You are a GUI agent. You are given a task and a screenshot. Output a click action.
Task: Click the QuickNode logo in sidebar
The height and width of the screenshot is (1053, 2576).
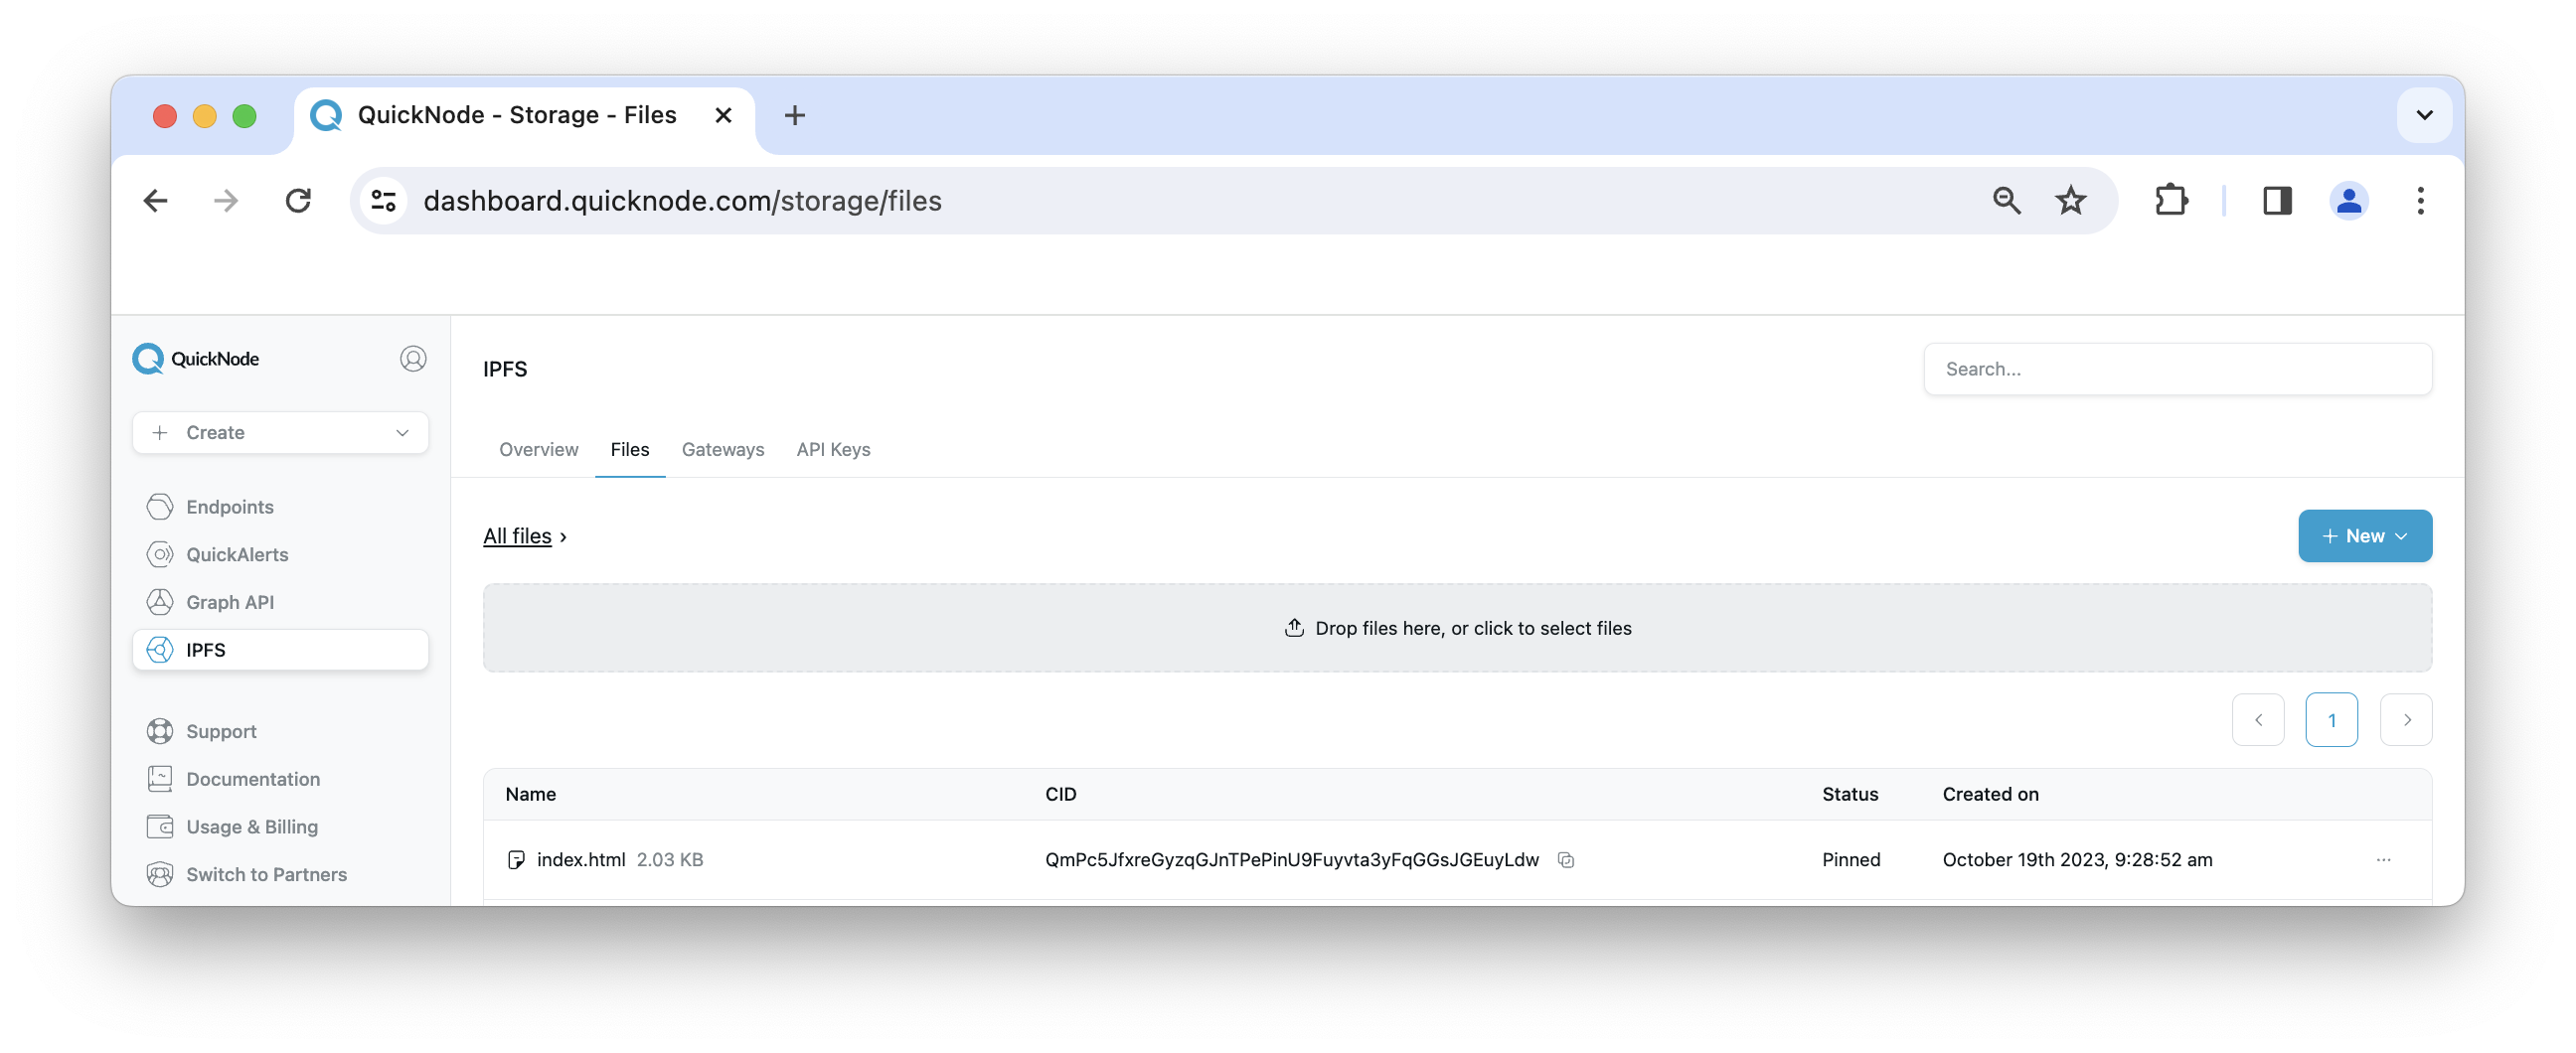[x=196, y=359]
